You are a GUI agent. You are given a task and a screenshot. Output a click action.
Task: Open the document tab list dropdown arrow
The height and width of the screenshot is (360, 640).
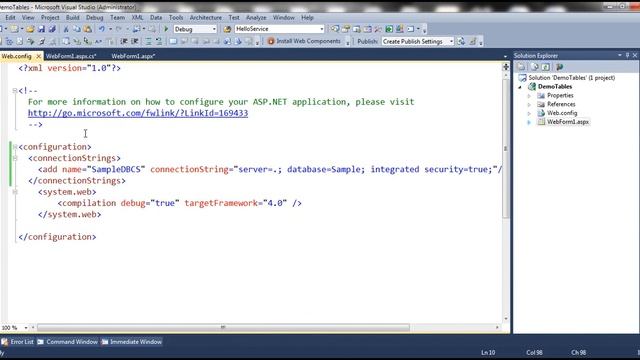pyautogui.click(x=505, y=56)
